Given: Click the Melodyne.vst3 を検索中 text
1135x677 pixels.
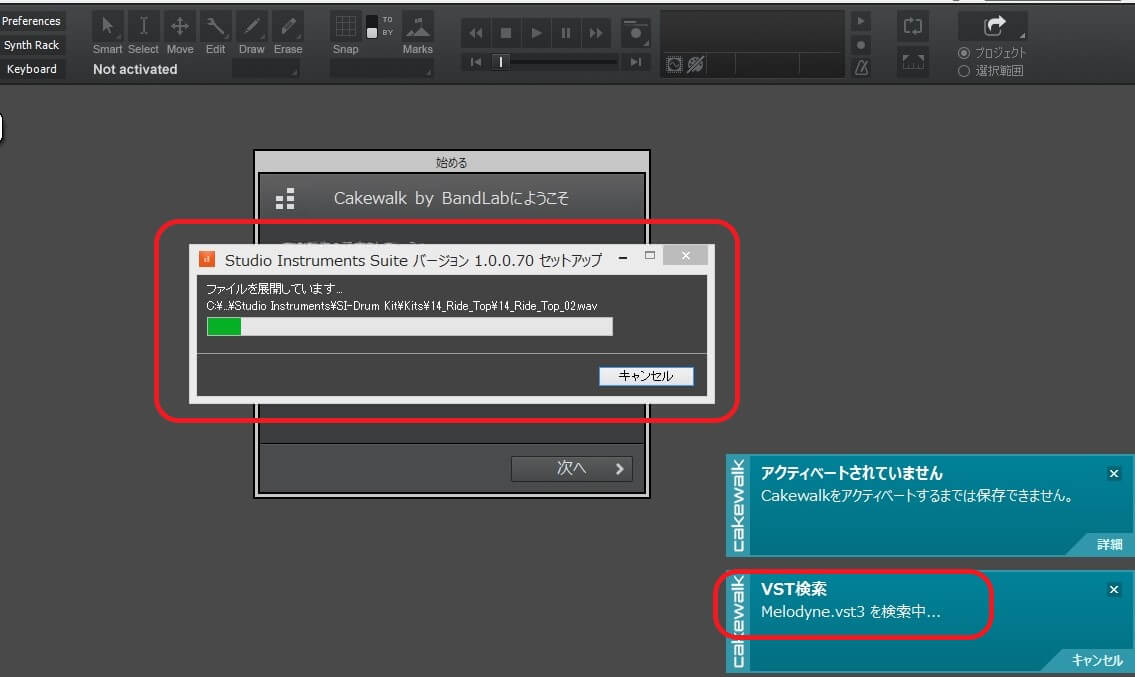Looking at the screenshot, I should [851, 612].
